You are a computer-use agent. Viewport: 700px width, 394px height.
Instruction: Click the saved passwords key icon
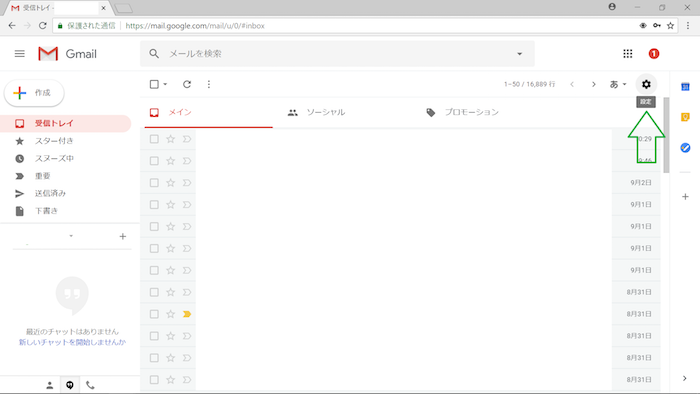[x=657, y=25]
